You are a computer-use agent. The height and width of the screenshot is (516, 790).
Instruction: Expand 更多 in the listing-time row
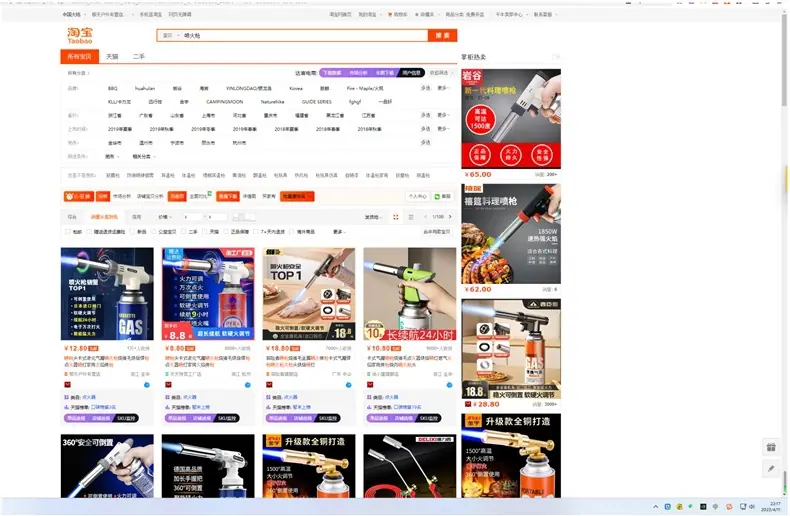point(443,129)
